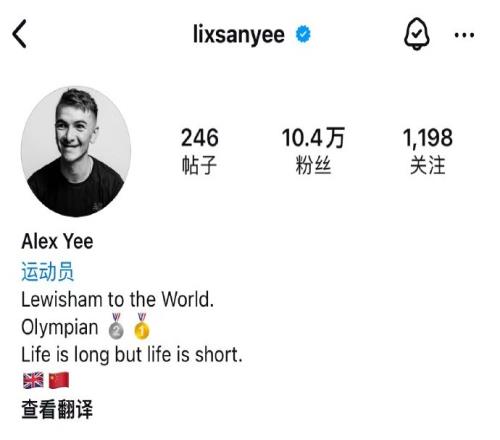
Task: Tap the back arrow icon
Action: tap(19, 34)
